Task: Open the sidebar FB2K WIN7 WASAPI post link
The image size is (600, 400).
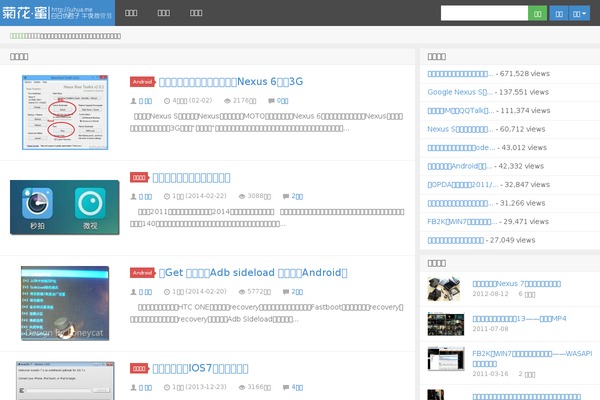Action: (x=532, y=358)
